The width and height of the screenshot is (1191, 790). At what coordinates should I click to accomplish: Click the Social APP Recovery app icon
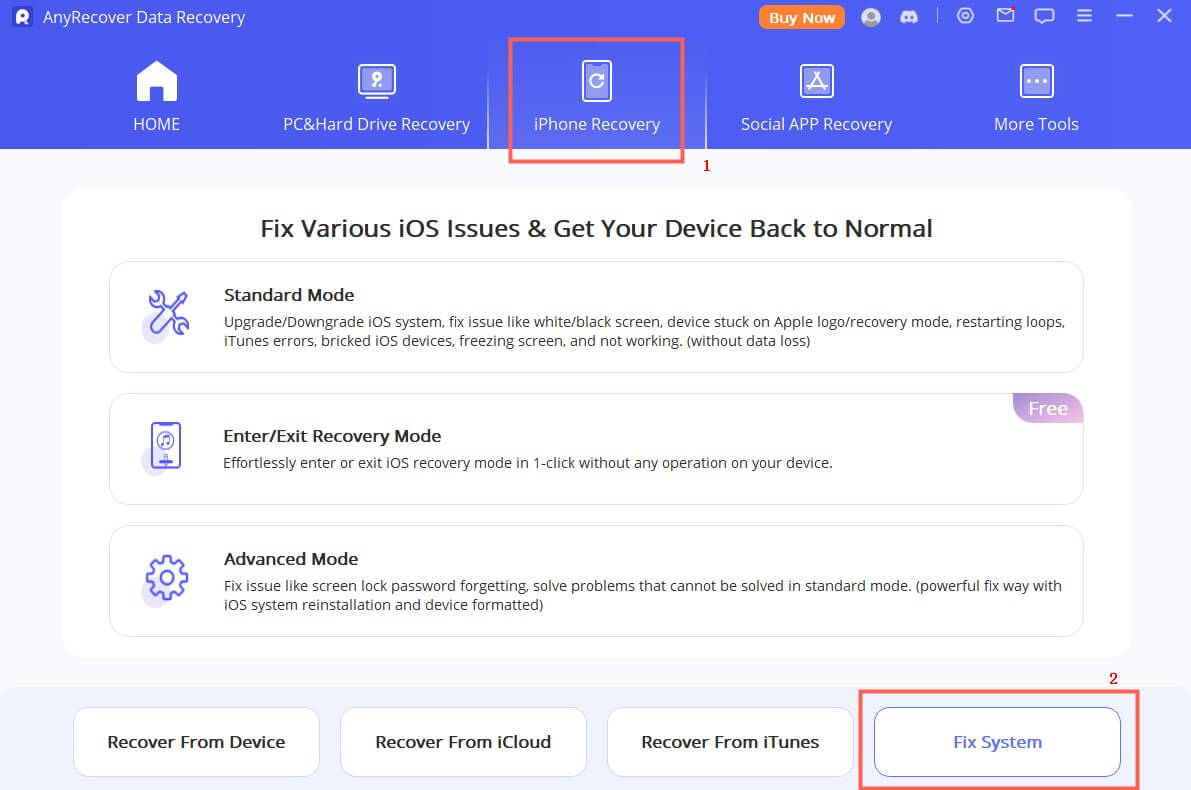[817, 81]
